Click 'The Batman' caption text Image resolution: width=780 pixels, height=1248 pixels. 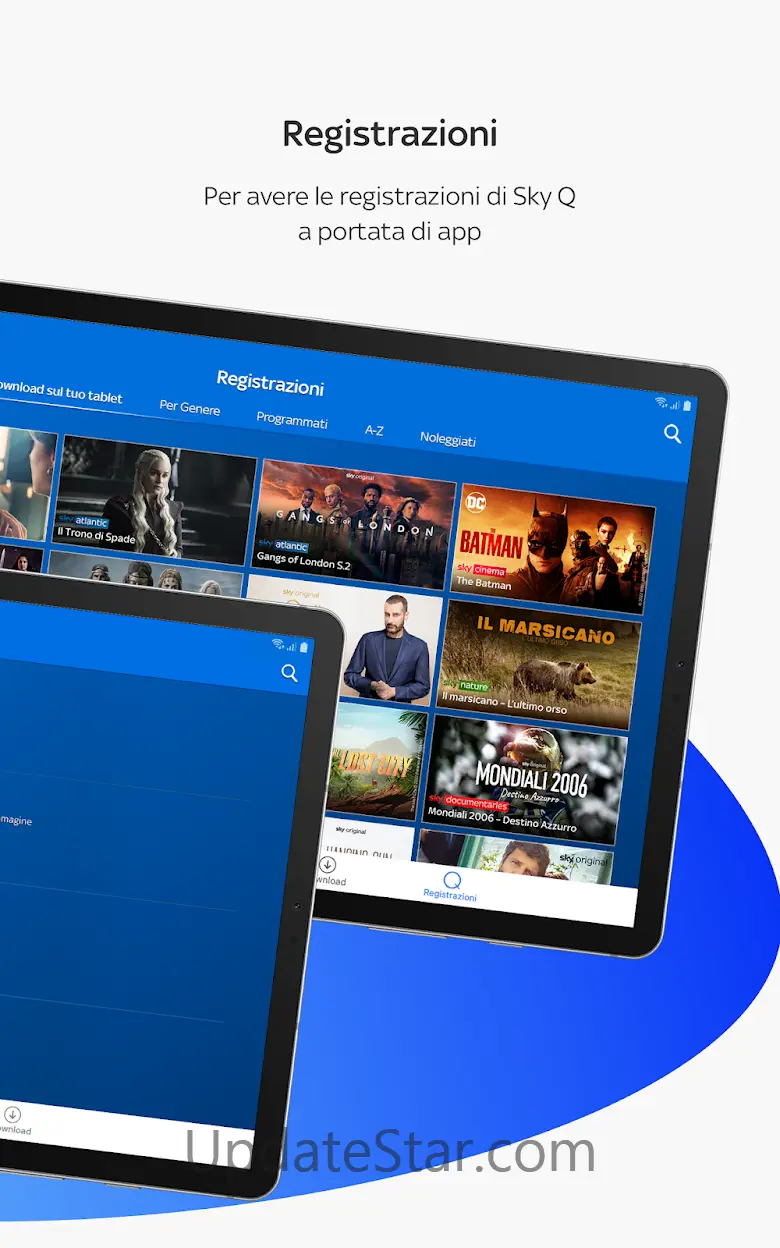[484, 583]
